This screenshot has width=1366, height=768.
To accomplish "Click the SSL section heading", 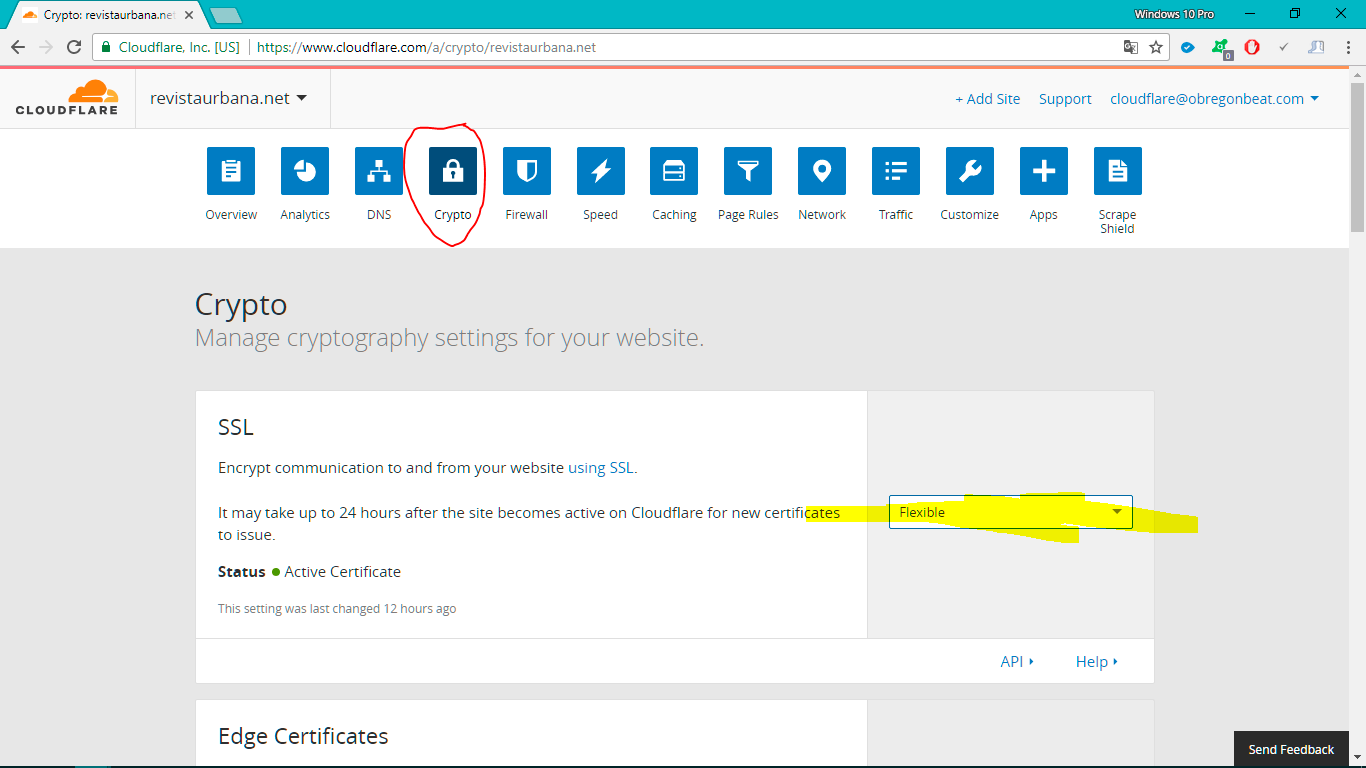I will point(236,427).
